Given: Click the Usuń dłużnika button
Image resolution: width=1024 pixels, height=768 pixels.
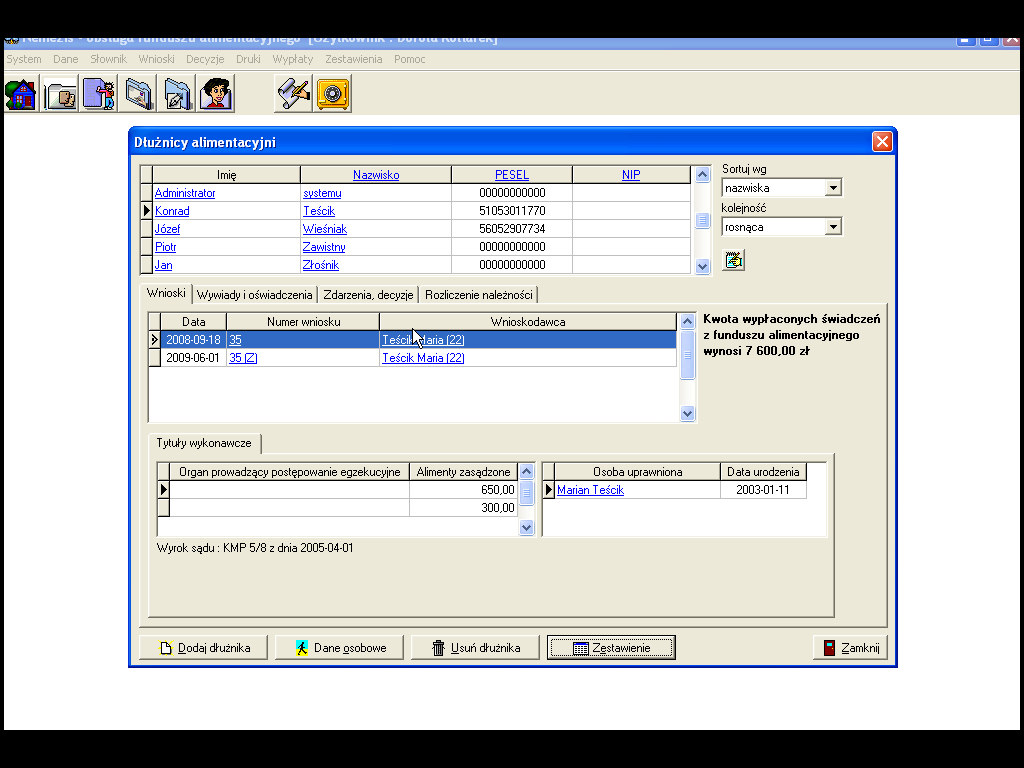Looking at the screenshot, I should 475,648.
